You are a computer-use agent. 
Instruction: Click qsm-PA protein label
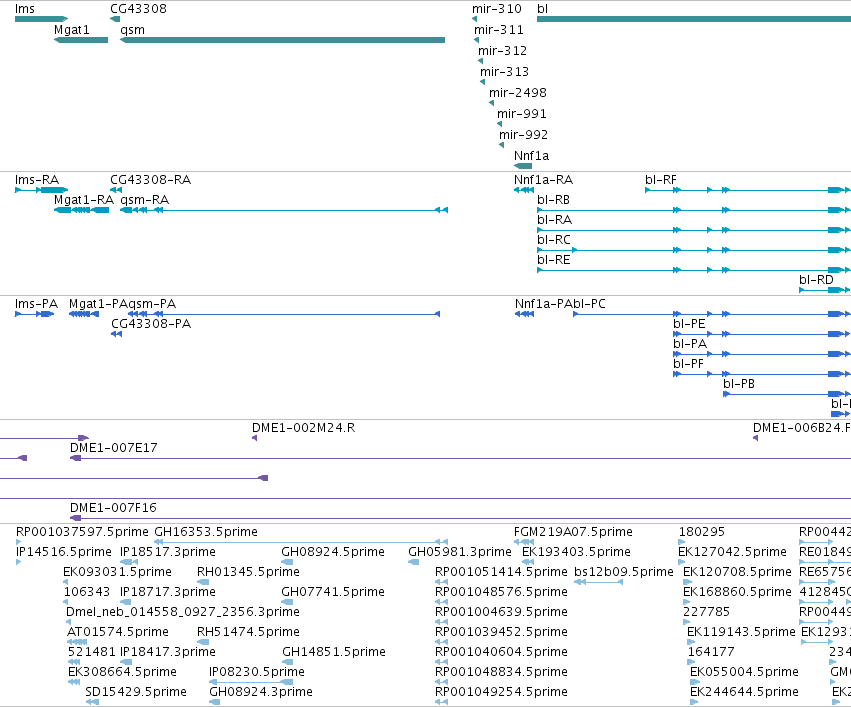(x=152, y=304)
